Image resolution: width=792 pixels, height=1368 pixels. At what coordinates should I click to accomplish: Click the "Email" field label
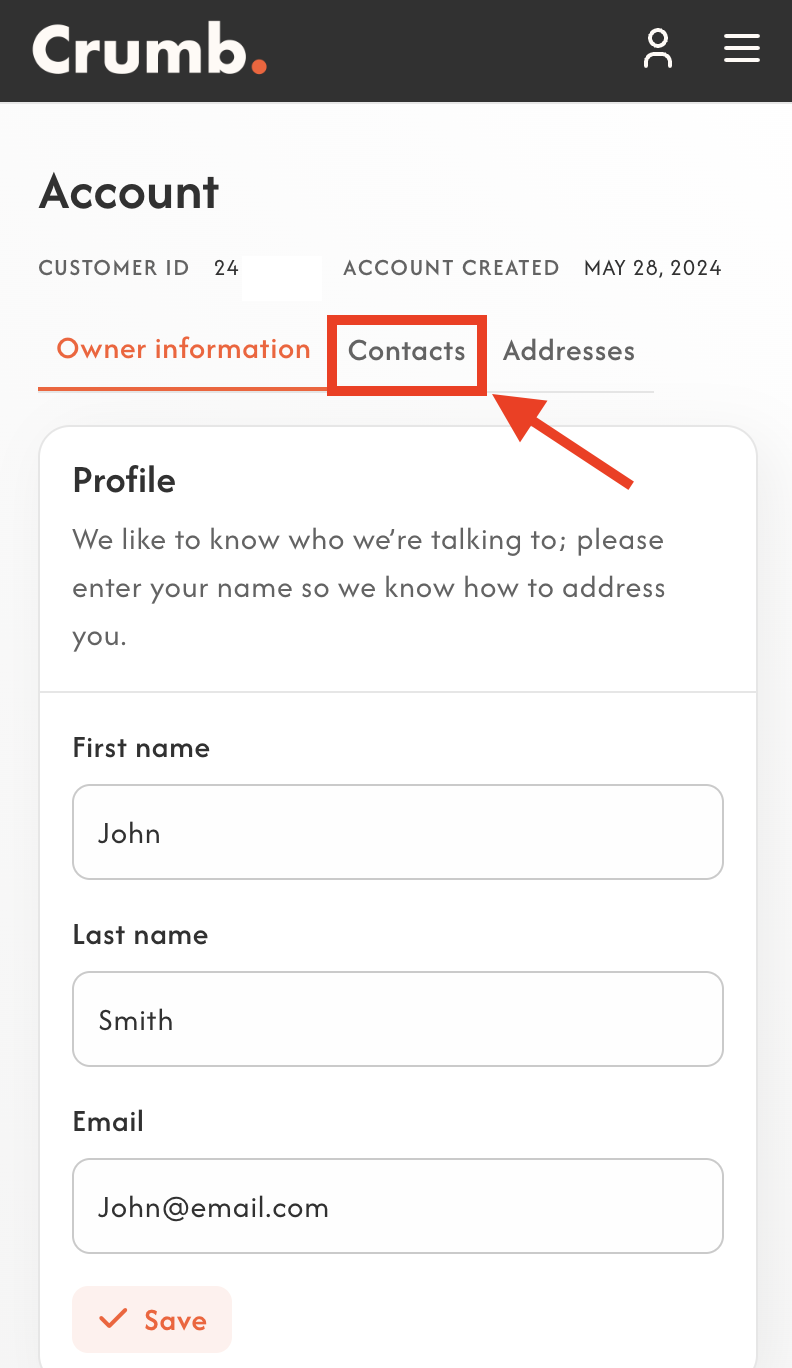108,1122
